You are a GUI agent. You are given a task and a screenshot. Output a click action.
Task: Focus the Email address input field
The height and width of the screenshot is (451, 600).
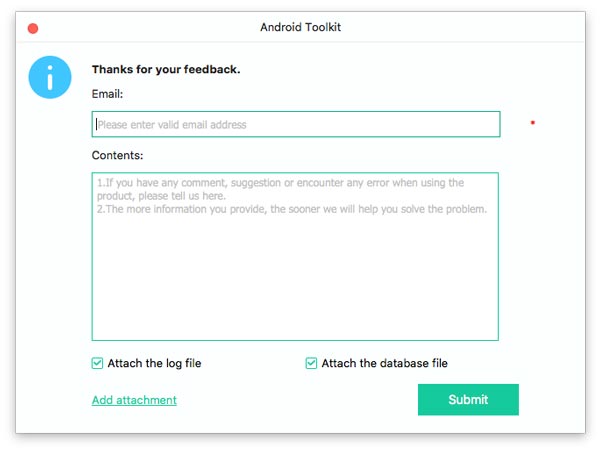[x=296, y=124]
